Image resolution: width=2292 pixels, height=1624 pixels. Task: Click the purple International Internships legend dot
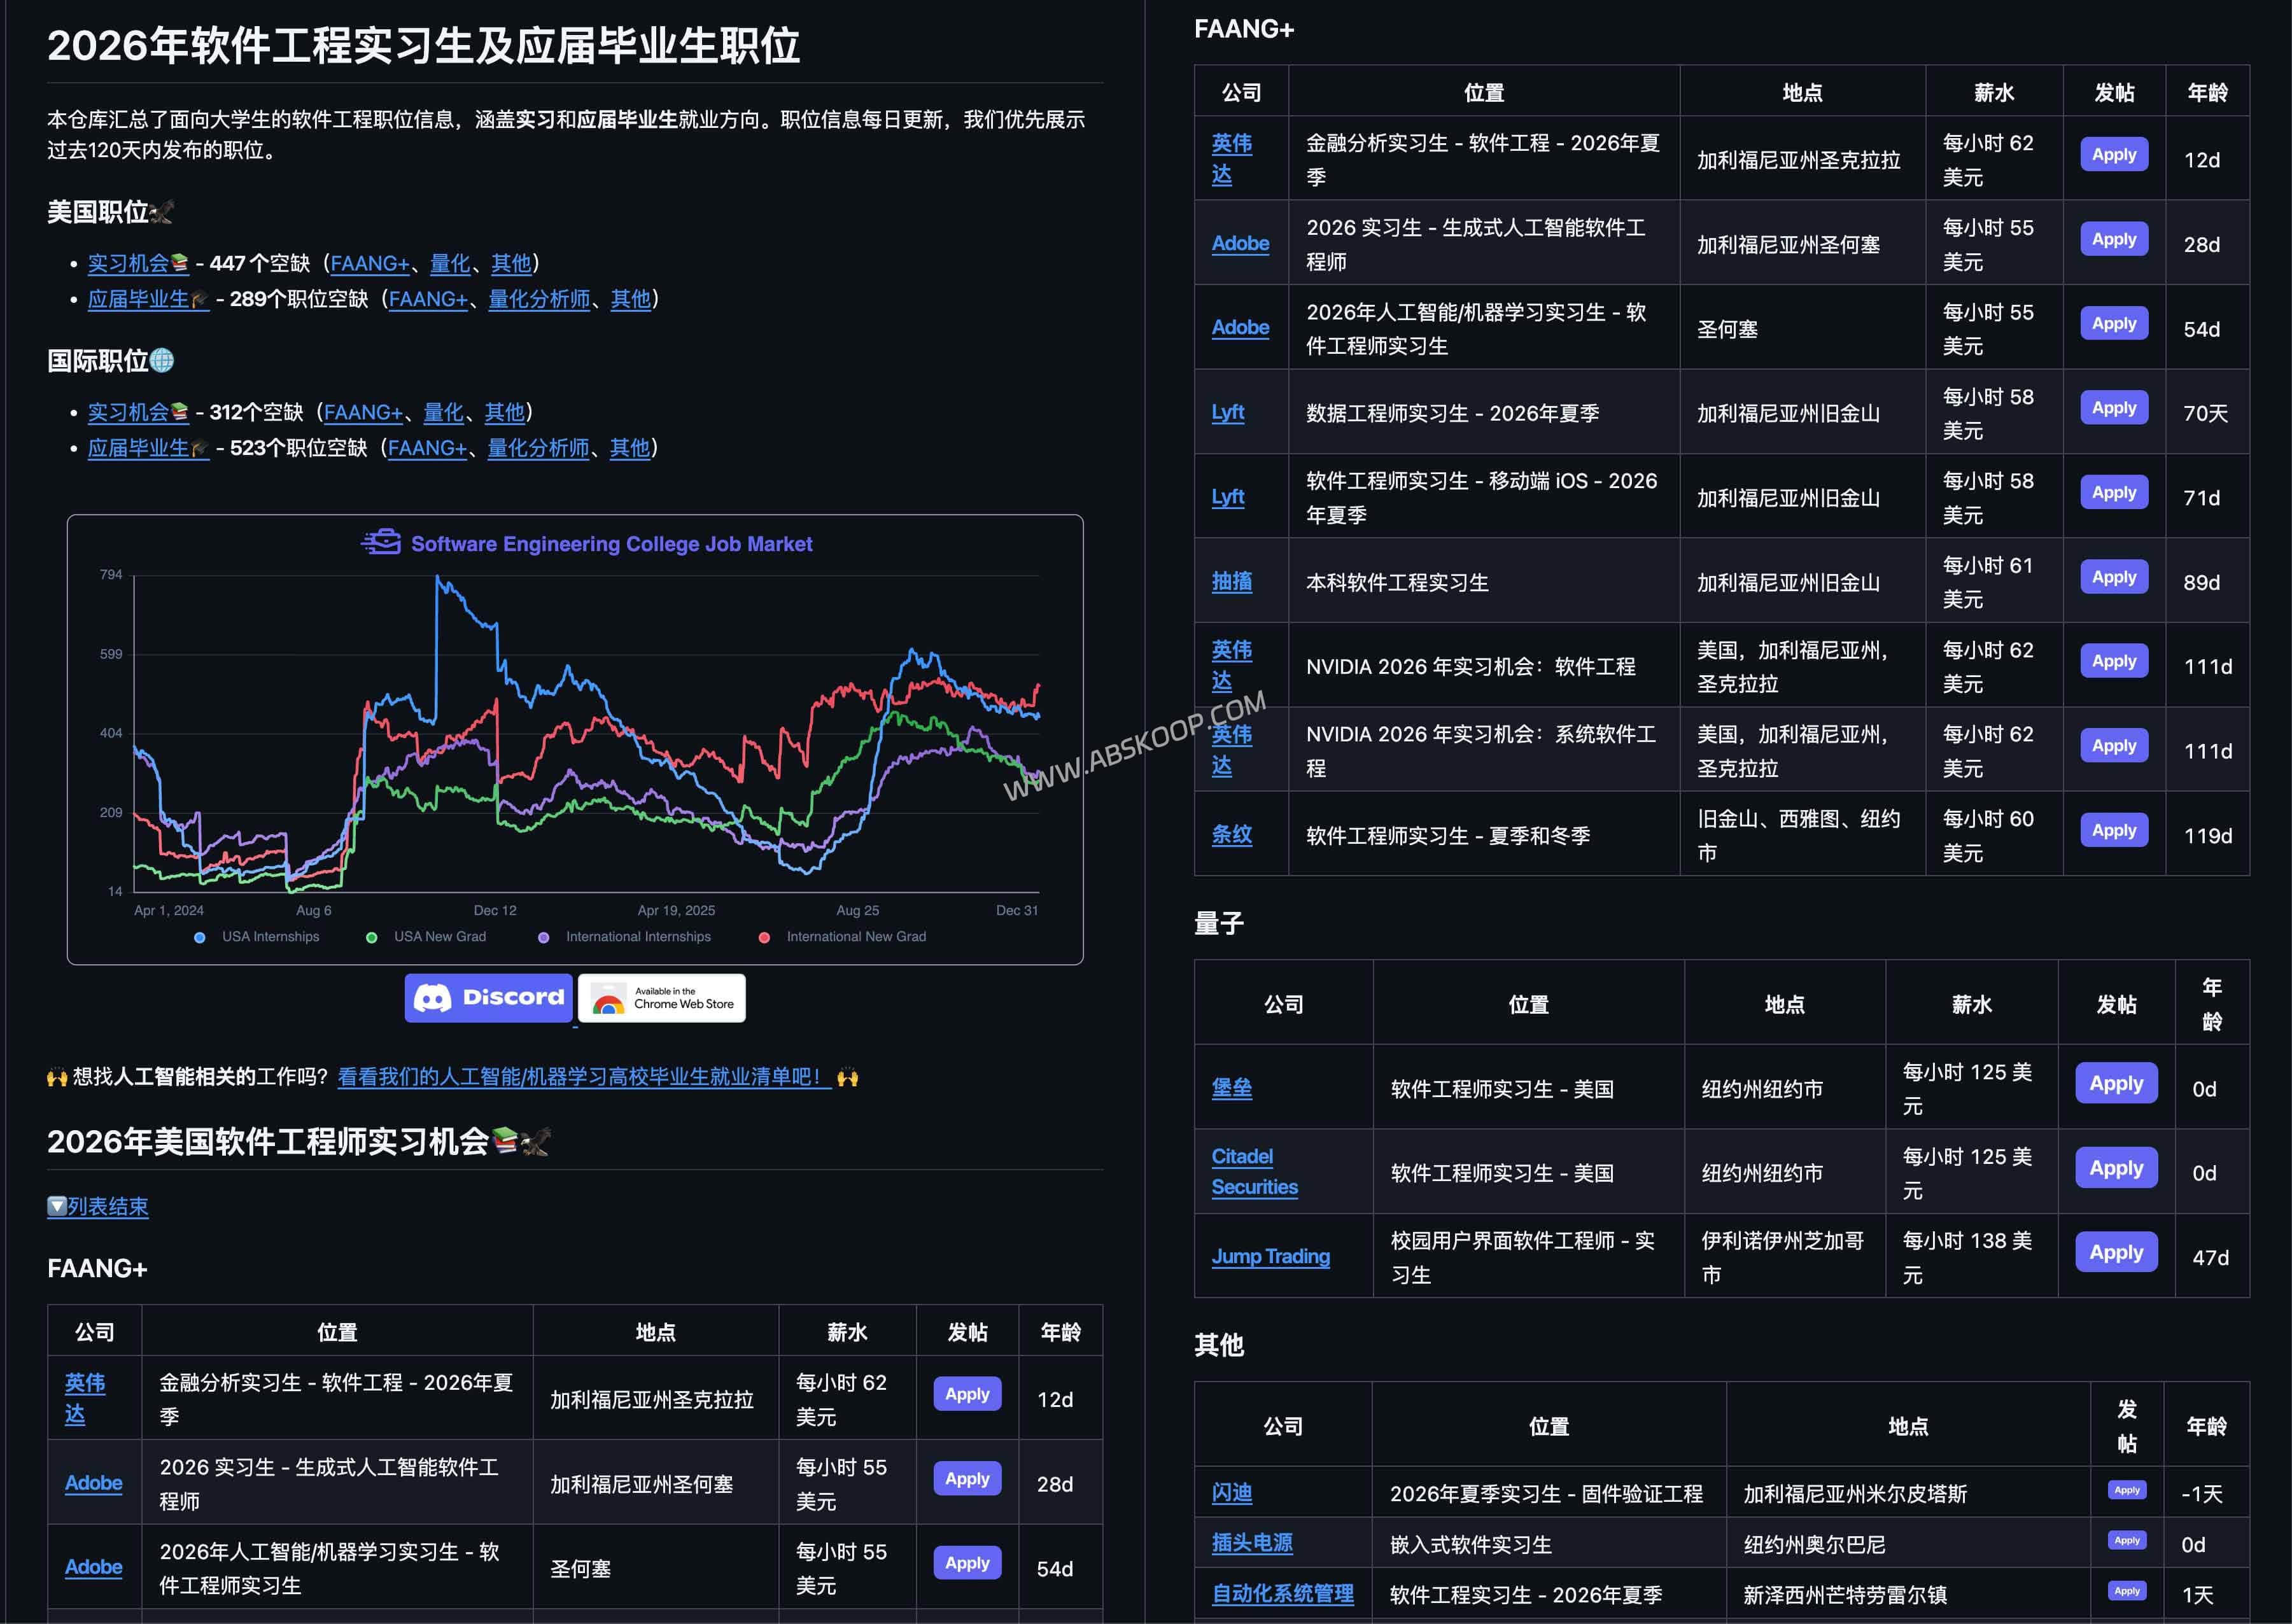pos(544,937)
